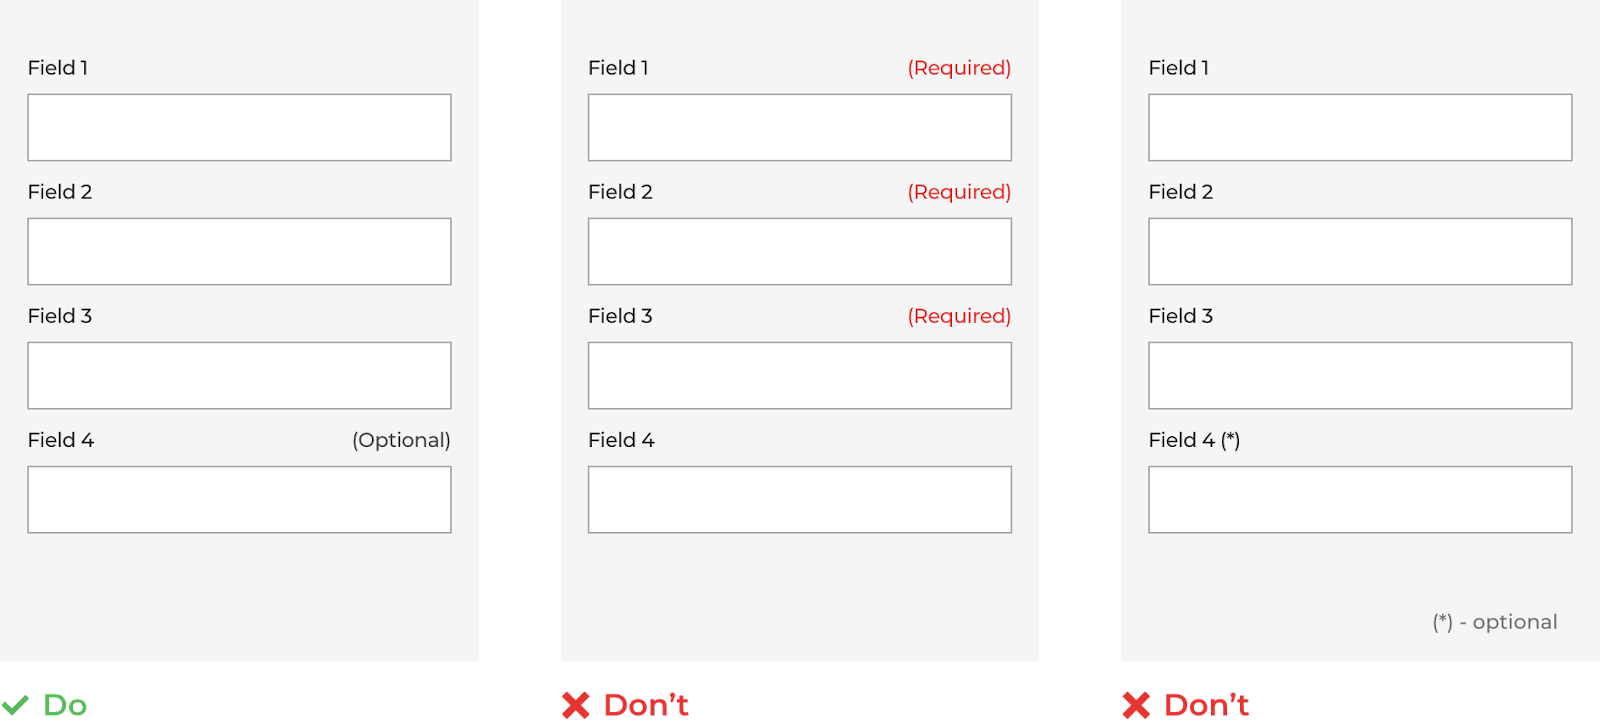The width and height of the screenshot is (1600, 724).
Task: Click the Field 3 label in the middle form
Action: 620,315
